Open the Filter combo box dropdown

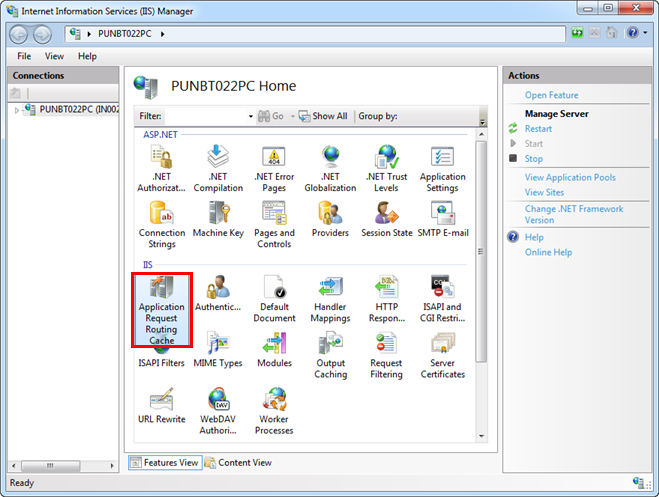250,116
